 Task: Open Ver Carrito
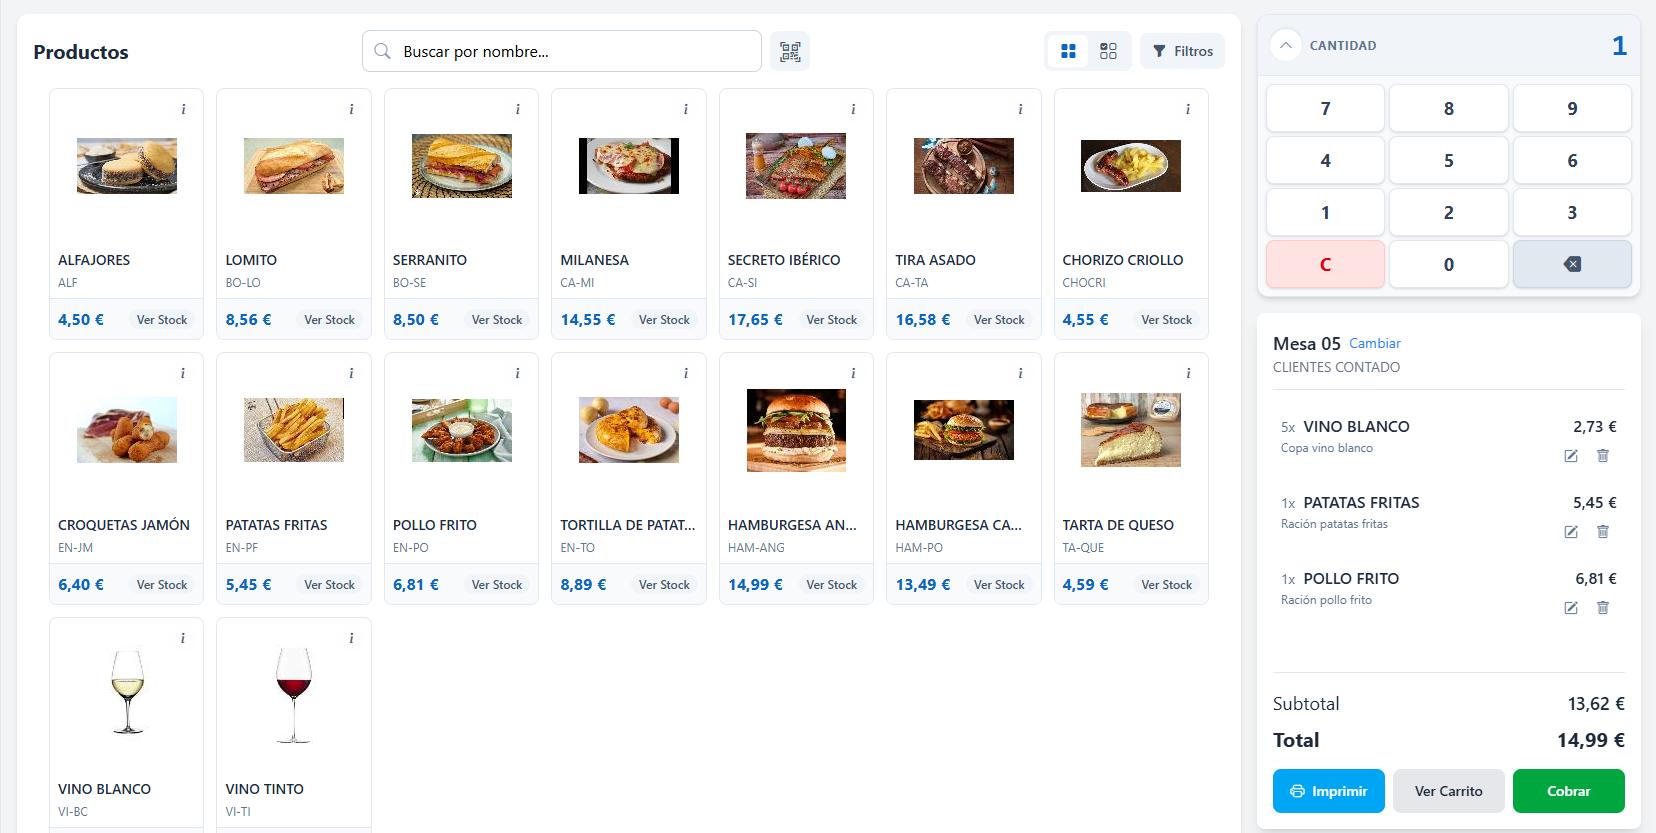pyautogui.click(x=1448, y=791)
